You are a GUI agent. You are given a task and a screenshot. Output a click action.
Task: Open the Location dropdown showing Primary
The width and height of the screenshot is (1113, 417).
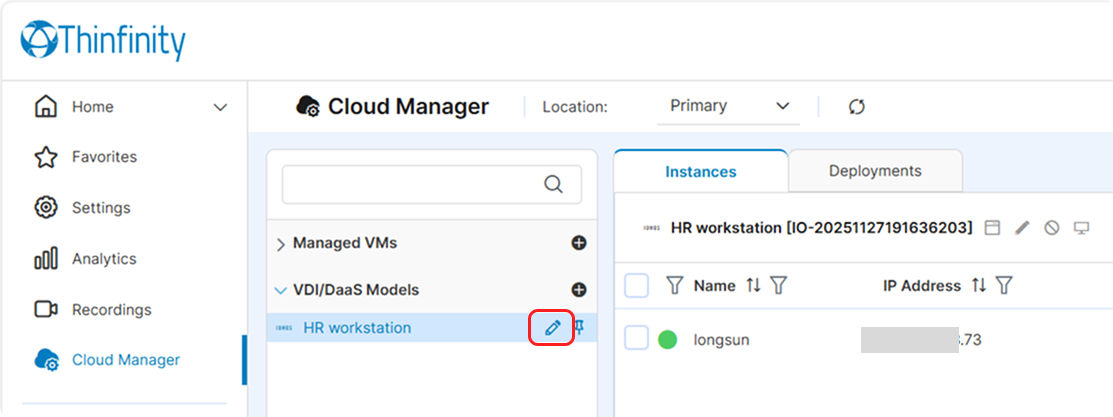[728, 106]
